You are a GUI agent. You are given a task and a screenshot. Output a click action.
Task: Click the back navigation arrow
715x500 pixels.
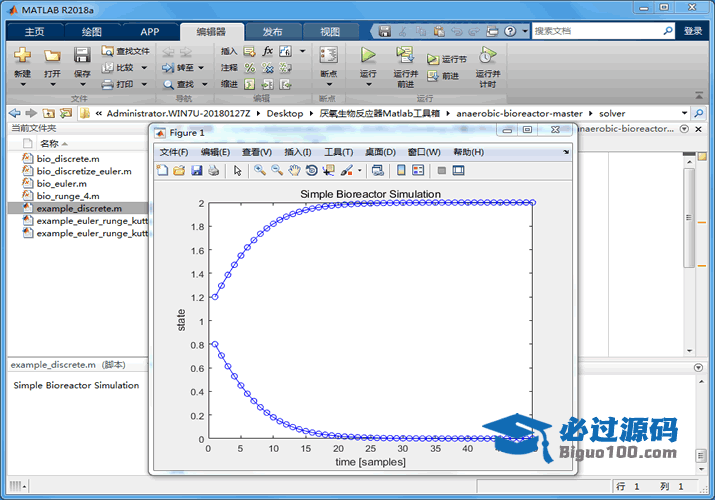(x=15, y=113)
